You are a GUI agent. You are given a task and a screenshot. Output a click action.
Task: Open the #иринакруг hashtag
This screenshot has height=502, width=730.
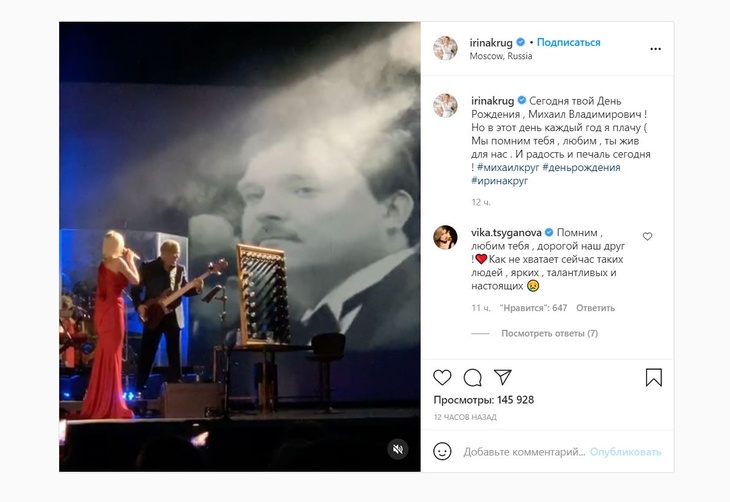coord(500,181)
